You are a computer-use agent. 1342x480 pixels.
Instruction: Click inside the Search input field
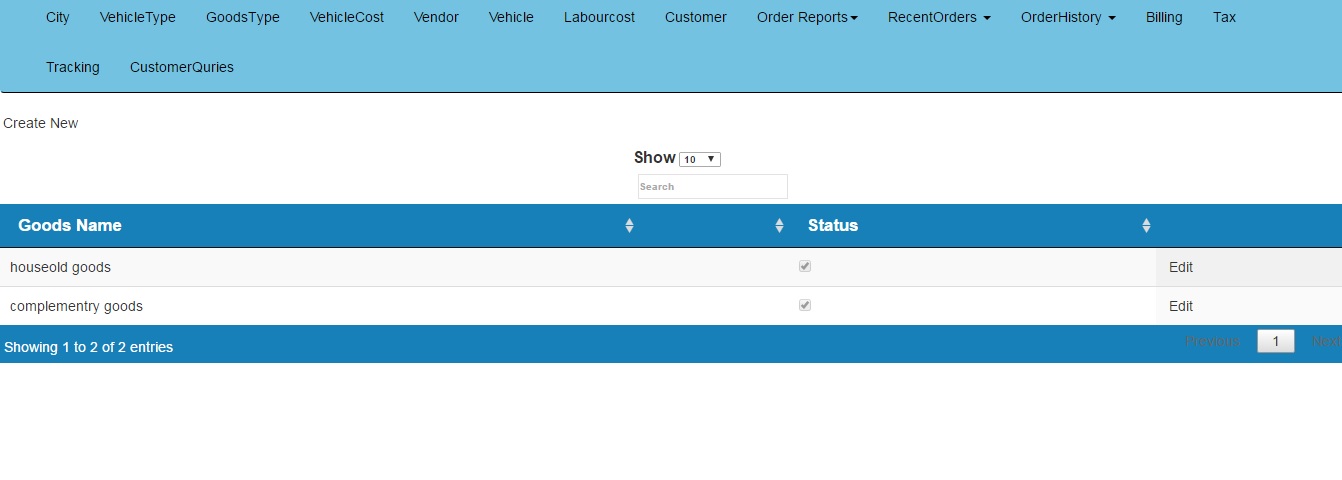[712, 187]
